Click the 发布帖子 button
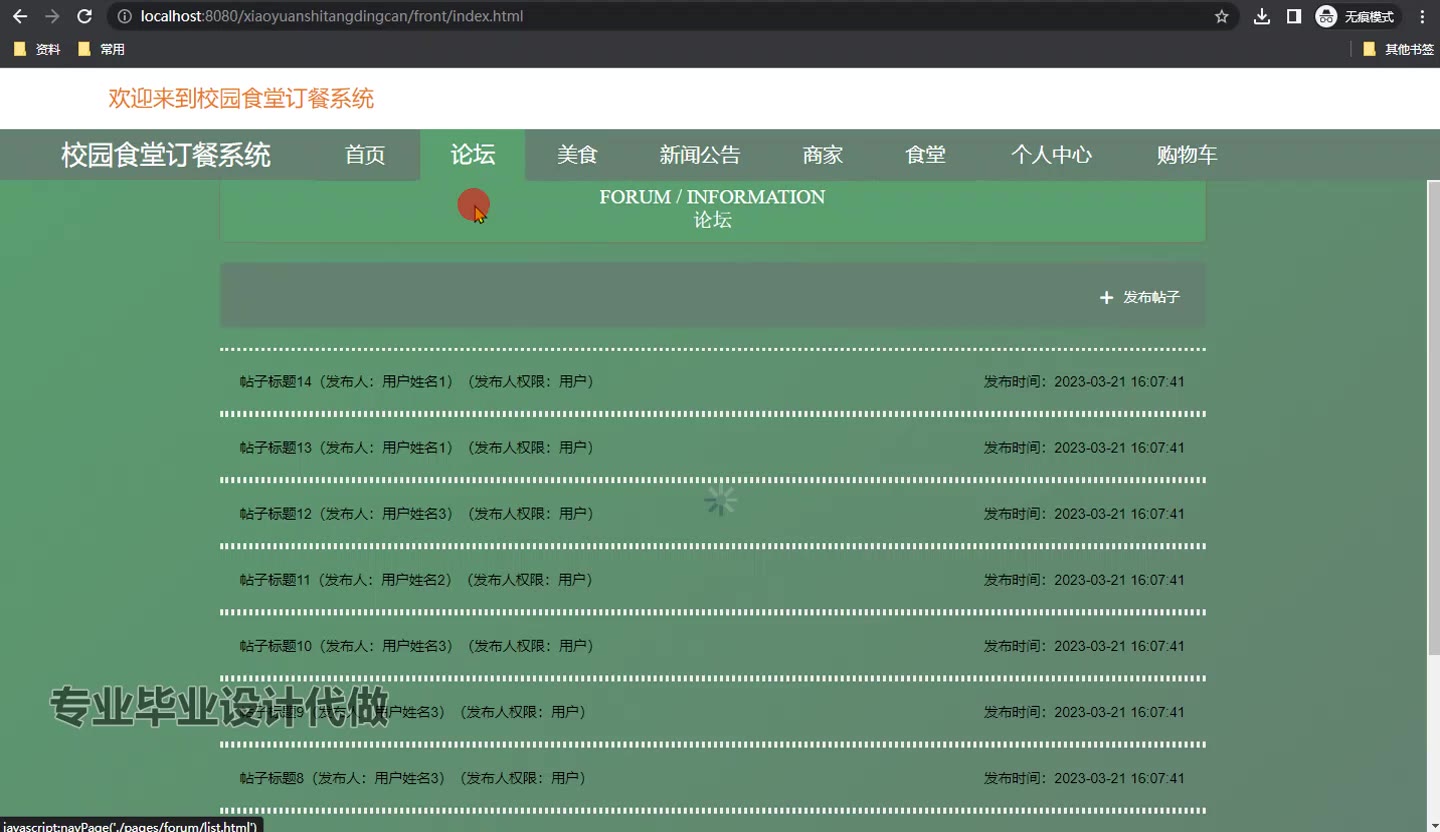 point(1140,297)
